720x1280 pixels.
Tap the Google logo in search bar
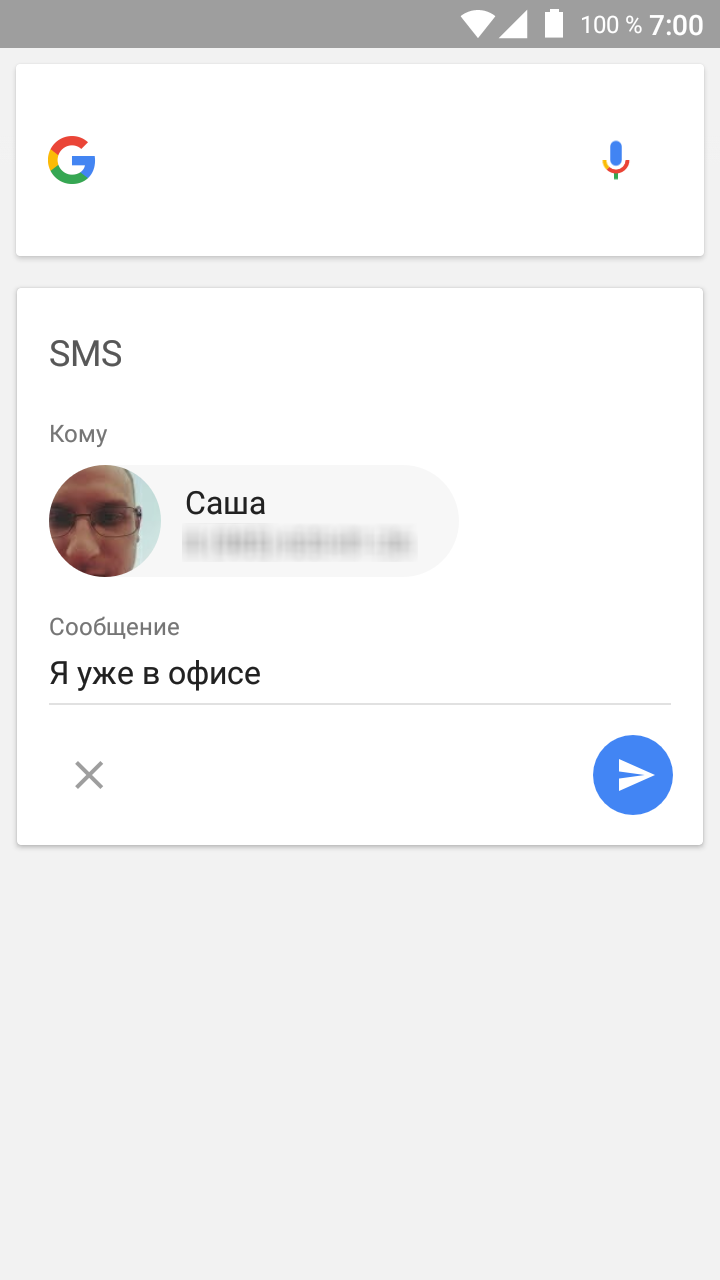click(x=72, y=160)
